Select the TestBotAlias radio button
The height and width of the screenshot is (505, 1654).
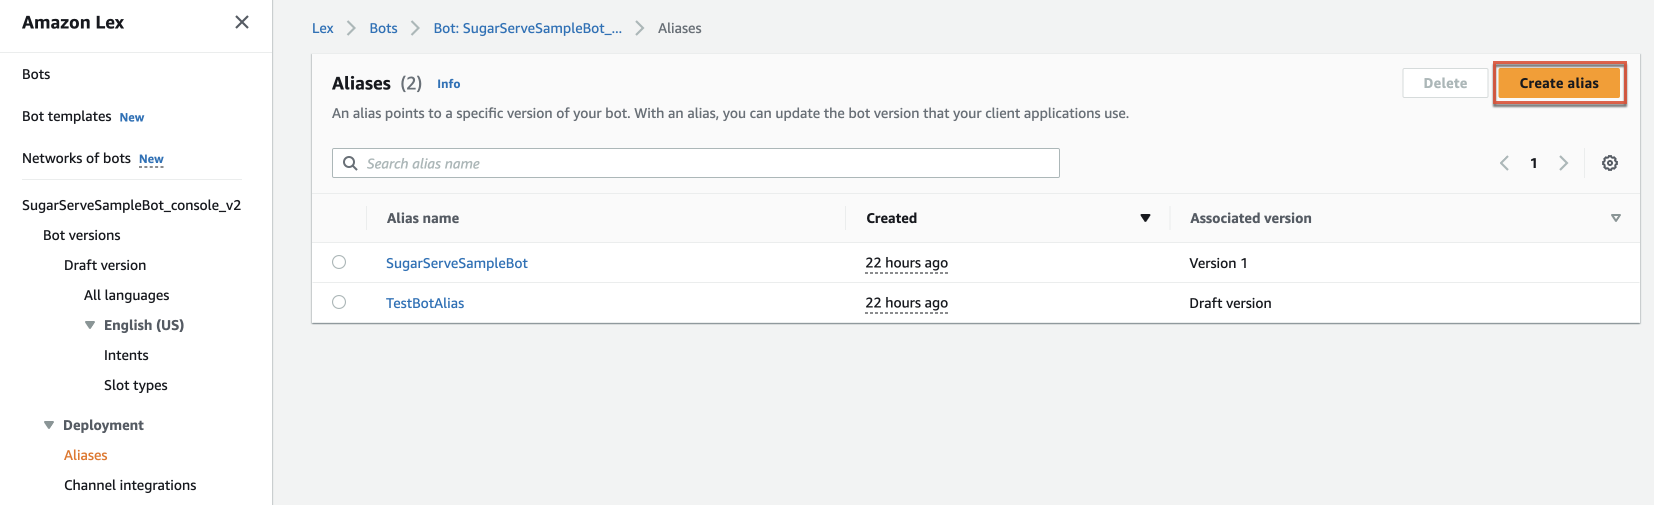click(339, 302)
